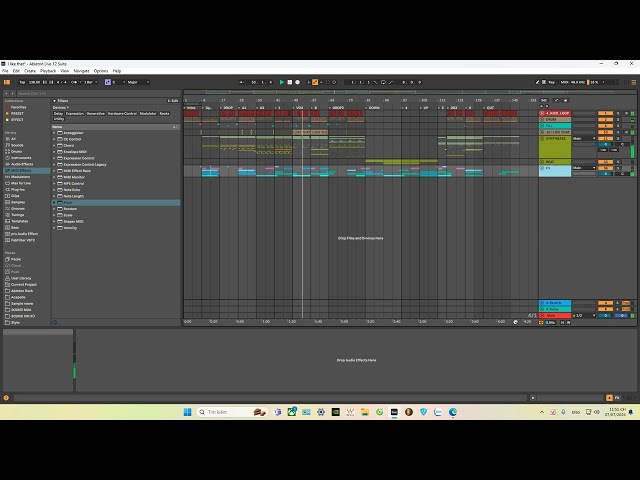Open Microsoft Edge from the taskbar
640x480 pixels.
pos(453,412)
